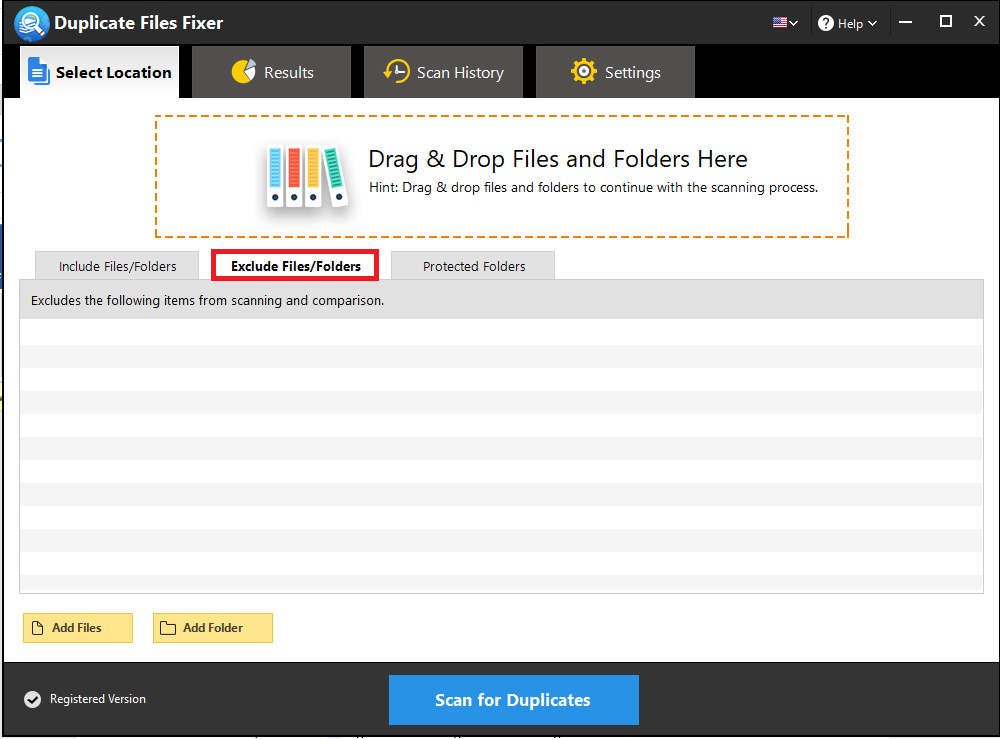The image size is (1000, 739).
Task: Maximize the Duplicate Files Fixer window
Action: click(x=946, y=22)
